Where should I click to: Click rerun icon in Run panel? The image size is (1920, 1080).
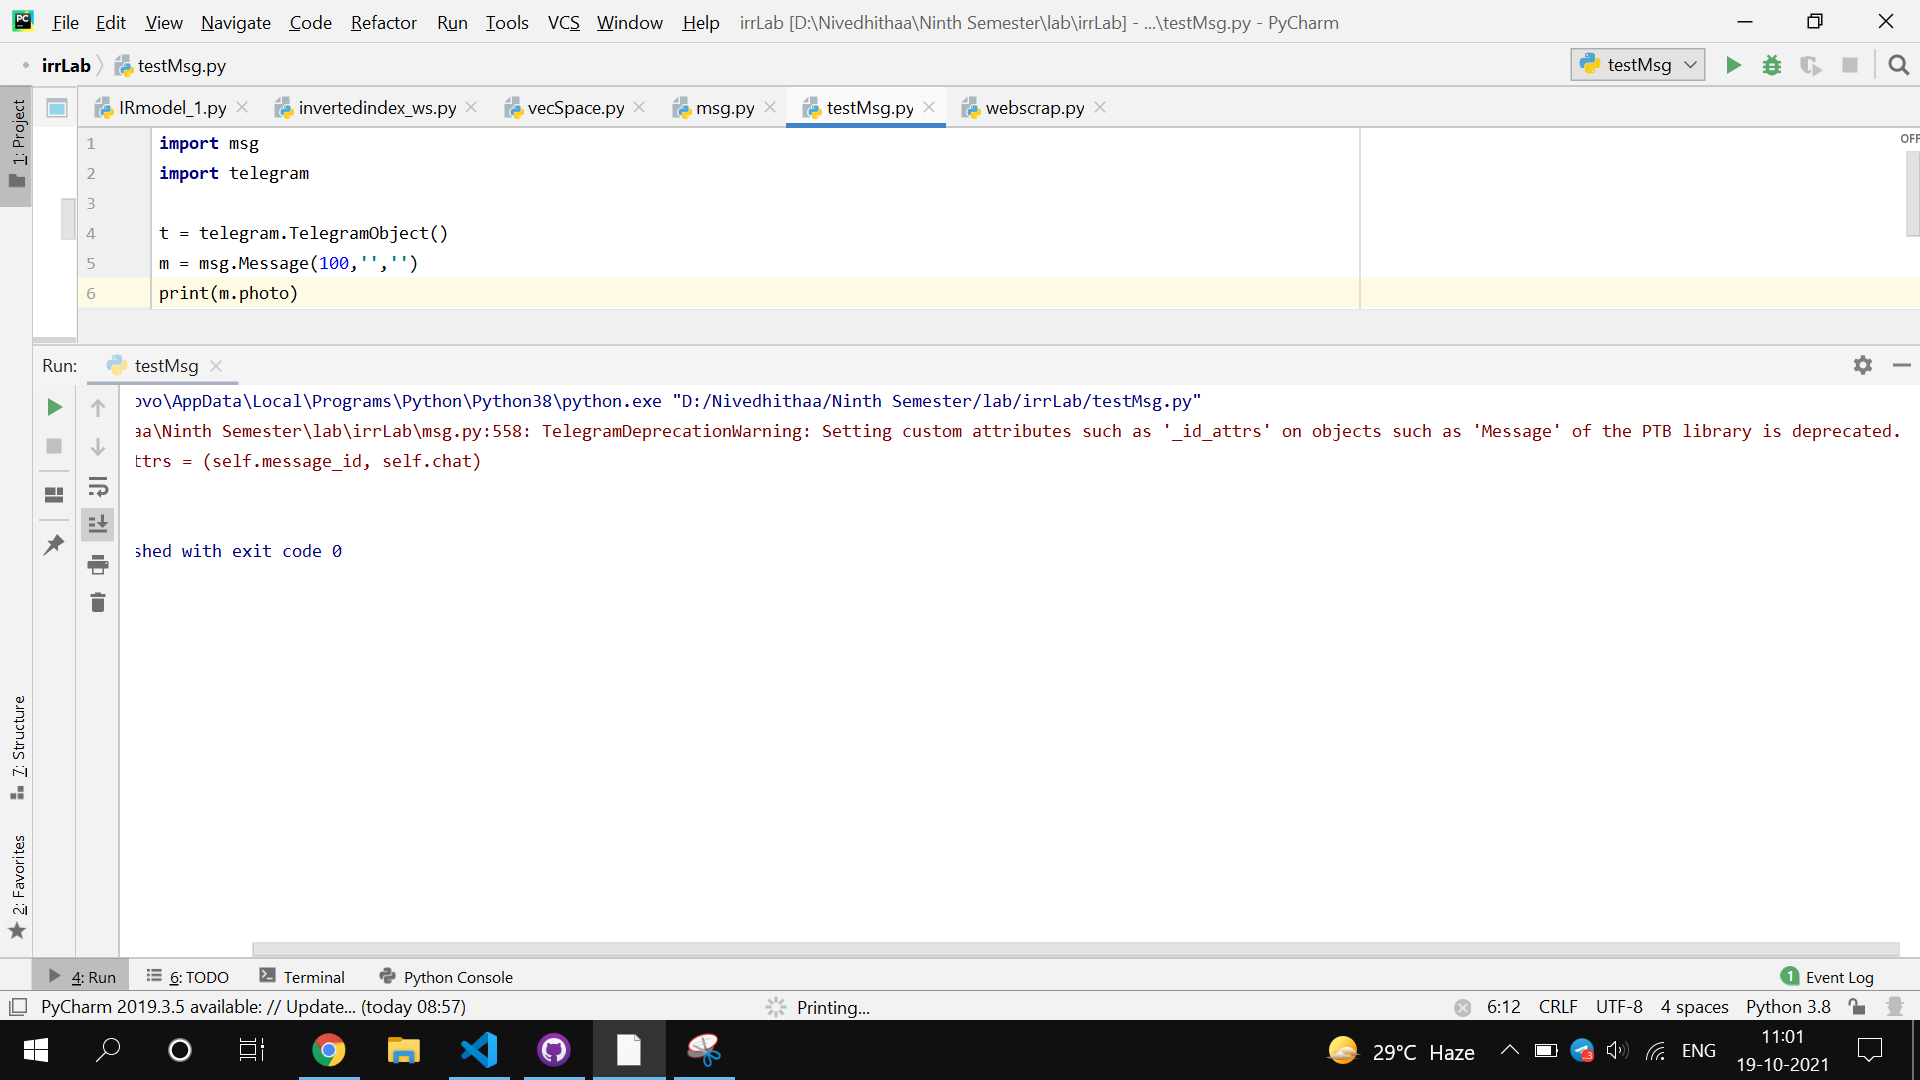click(x=54, y=407)
